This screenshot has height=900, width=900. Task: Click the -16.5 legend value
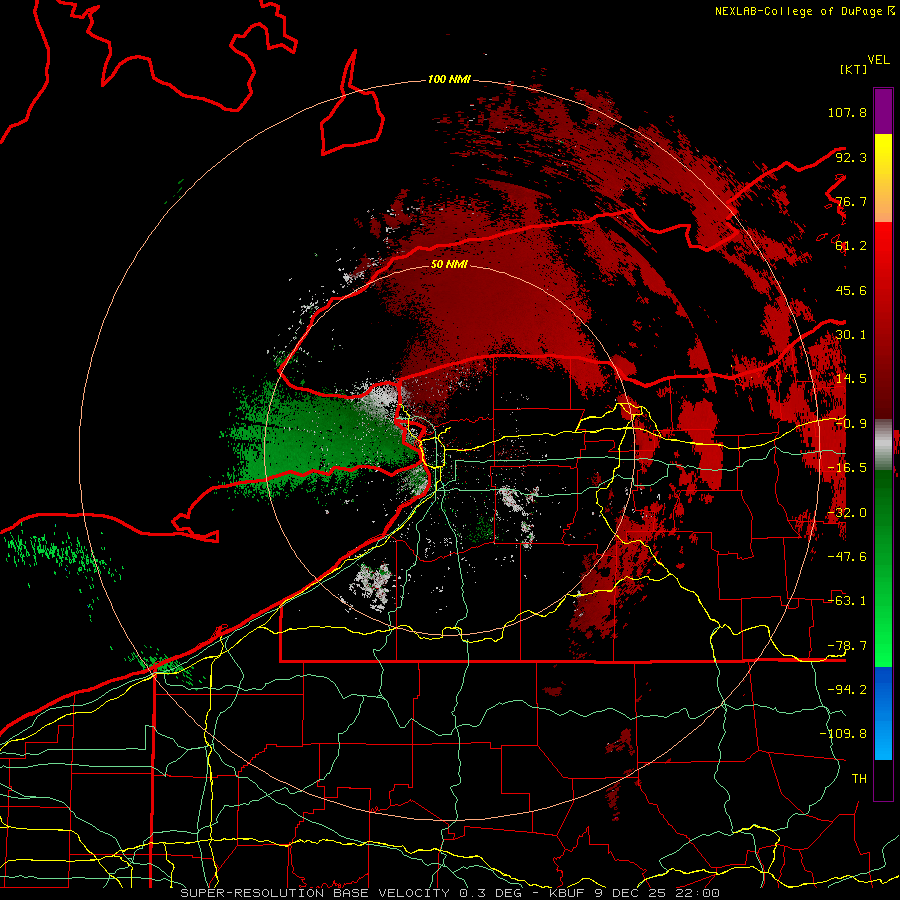click(847, 468)
